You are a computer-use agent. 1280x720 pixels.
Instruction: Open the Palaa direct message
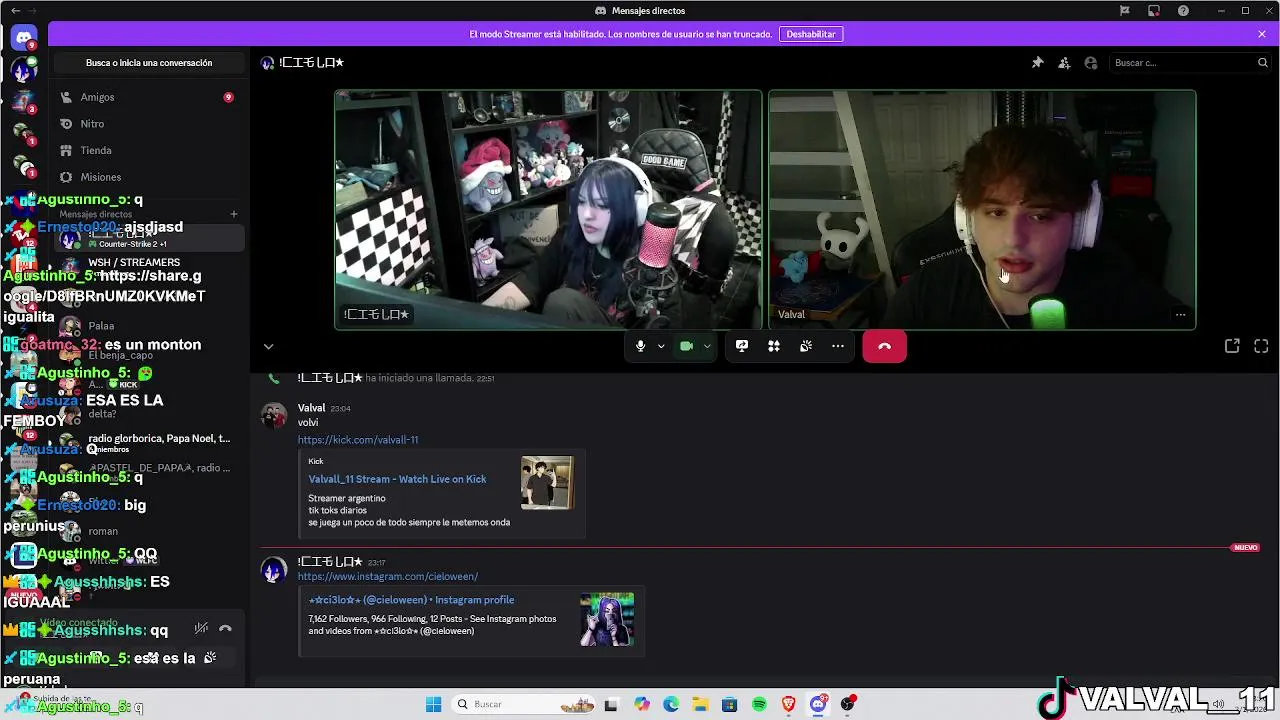pos(148,326)
